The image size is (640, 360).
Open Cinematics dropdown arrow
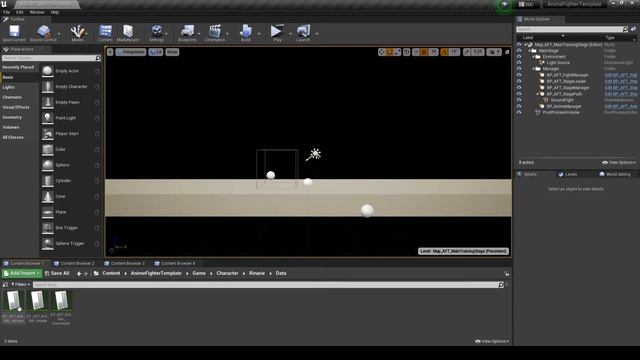(x=227, y=33)
